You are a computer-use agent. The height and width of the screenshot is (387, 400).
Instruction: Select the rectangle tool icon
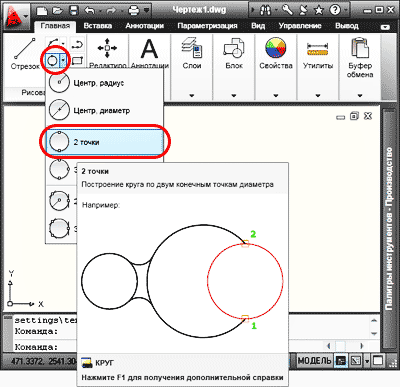[x=77, y=61]
